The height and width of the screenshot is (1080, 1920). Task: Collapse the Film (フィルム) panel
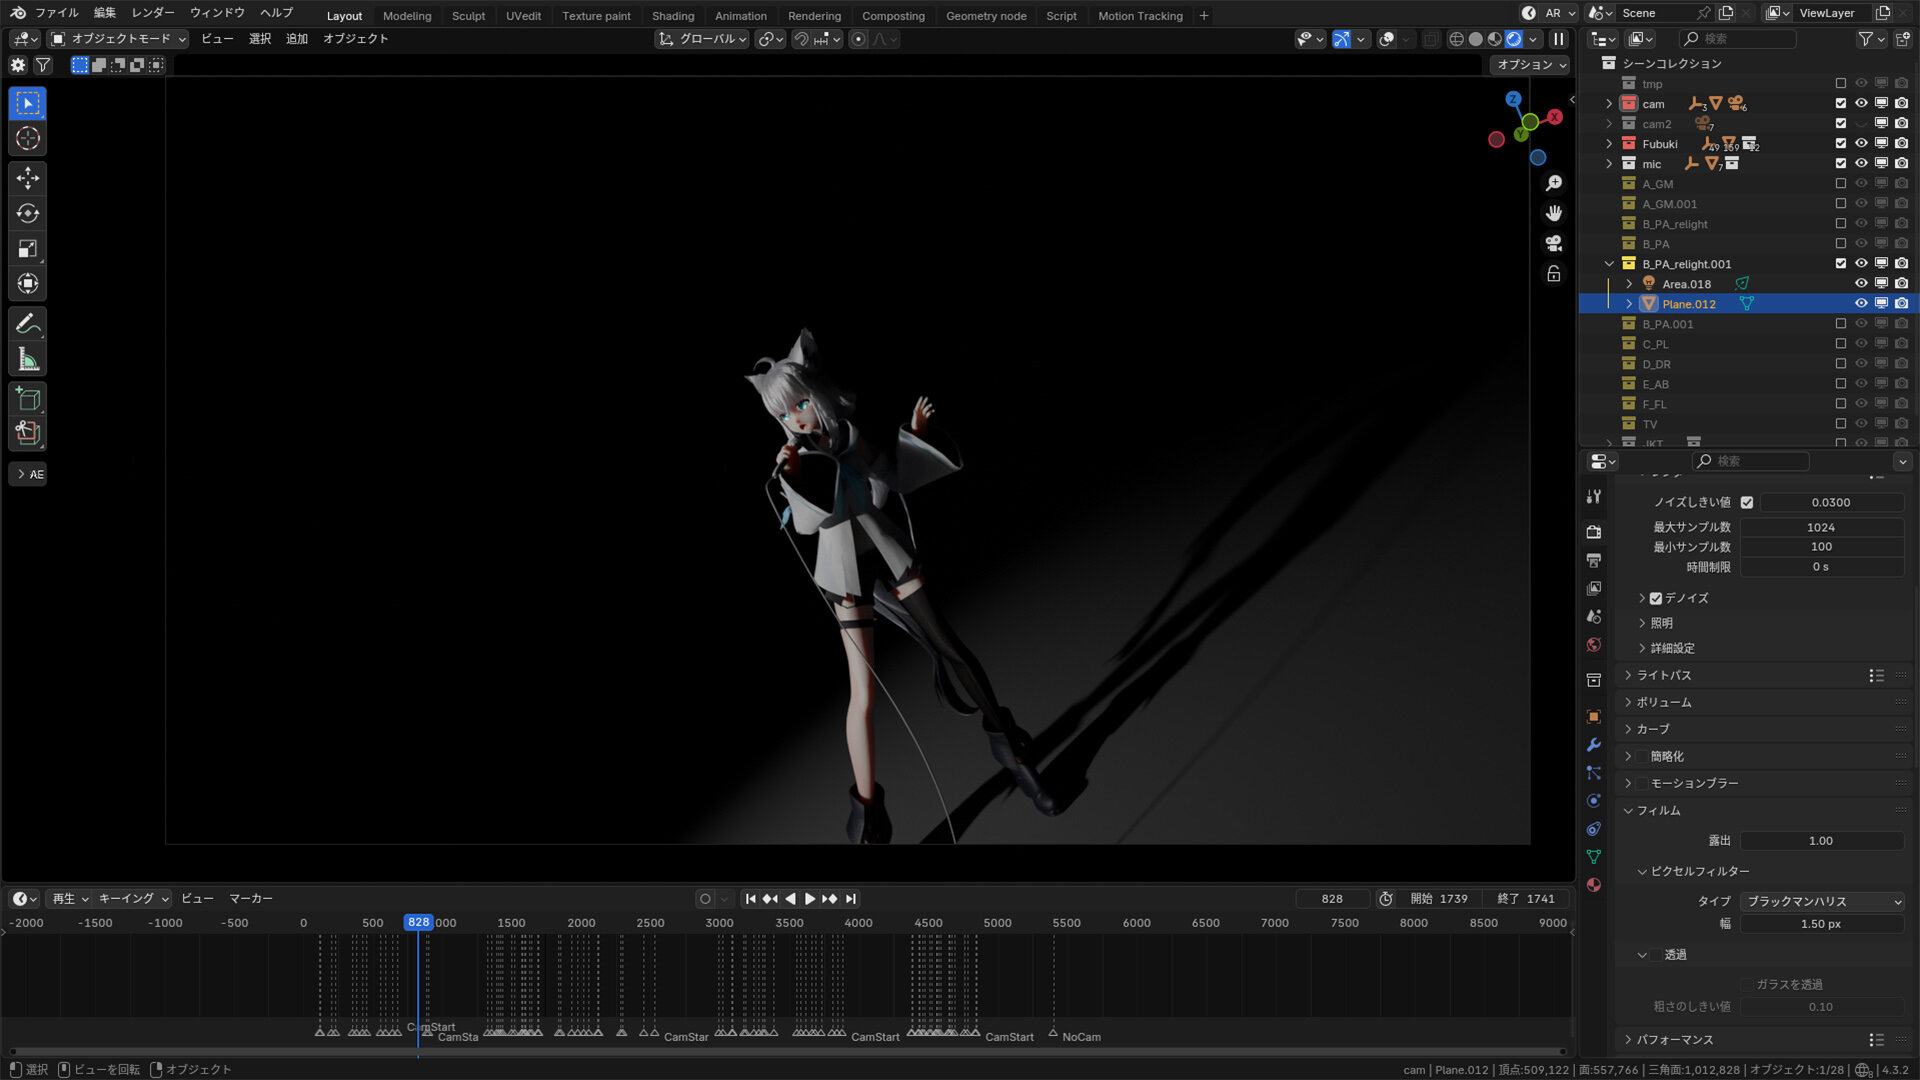click(1658, 811)
